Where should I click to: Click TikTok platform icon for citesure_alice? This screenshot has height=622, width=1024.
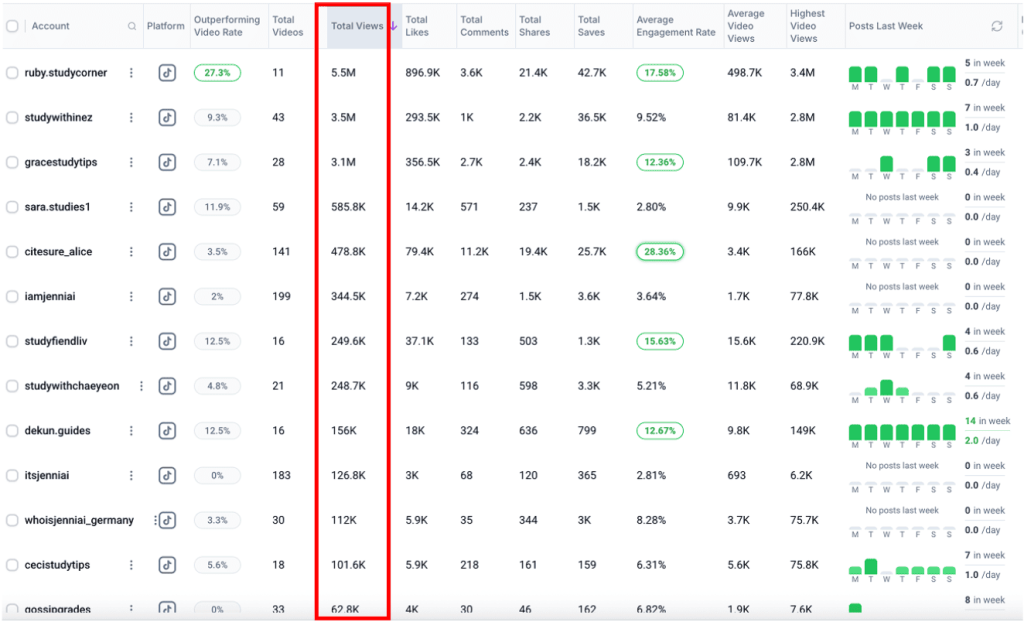pos(167,252)
